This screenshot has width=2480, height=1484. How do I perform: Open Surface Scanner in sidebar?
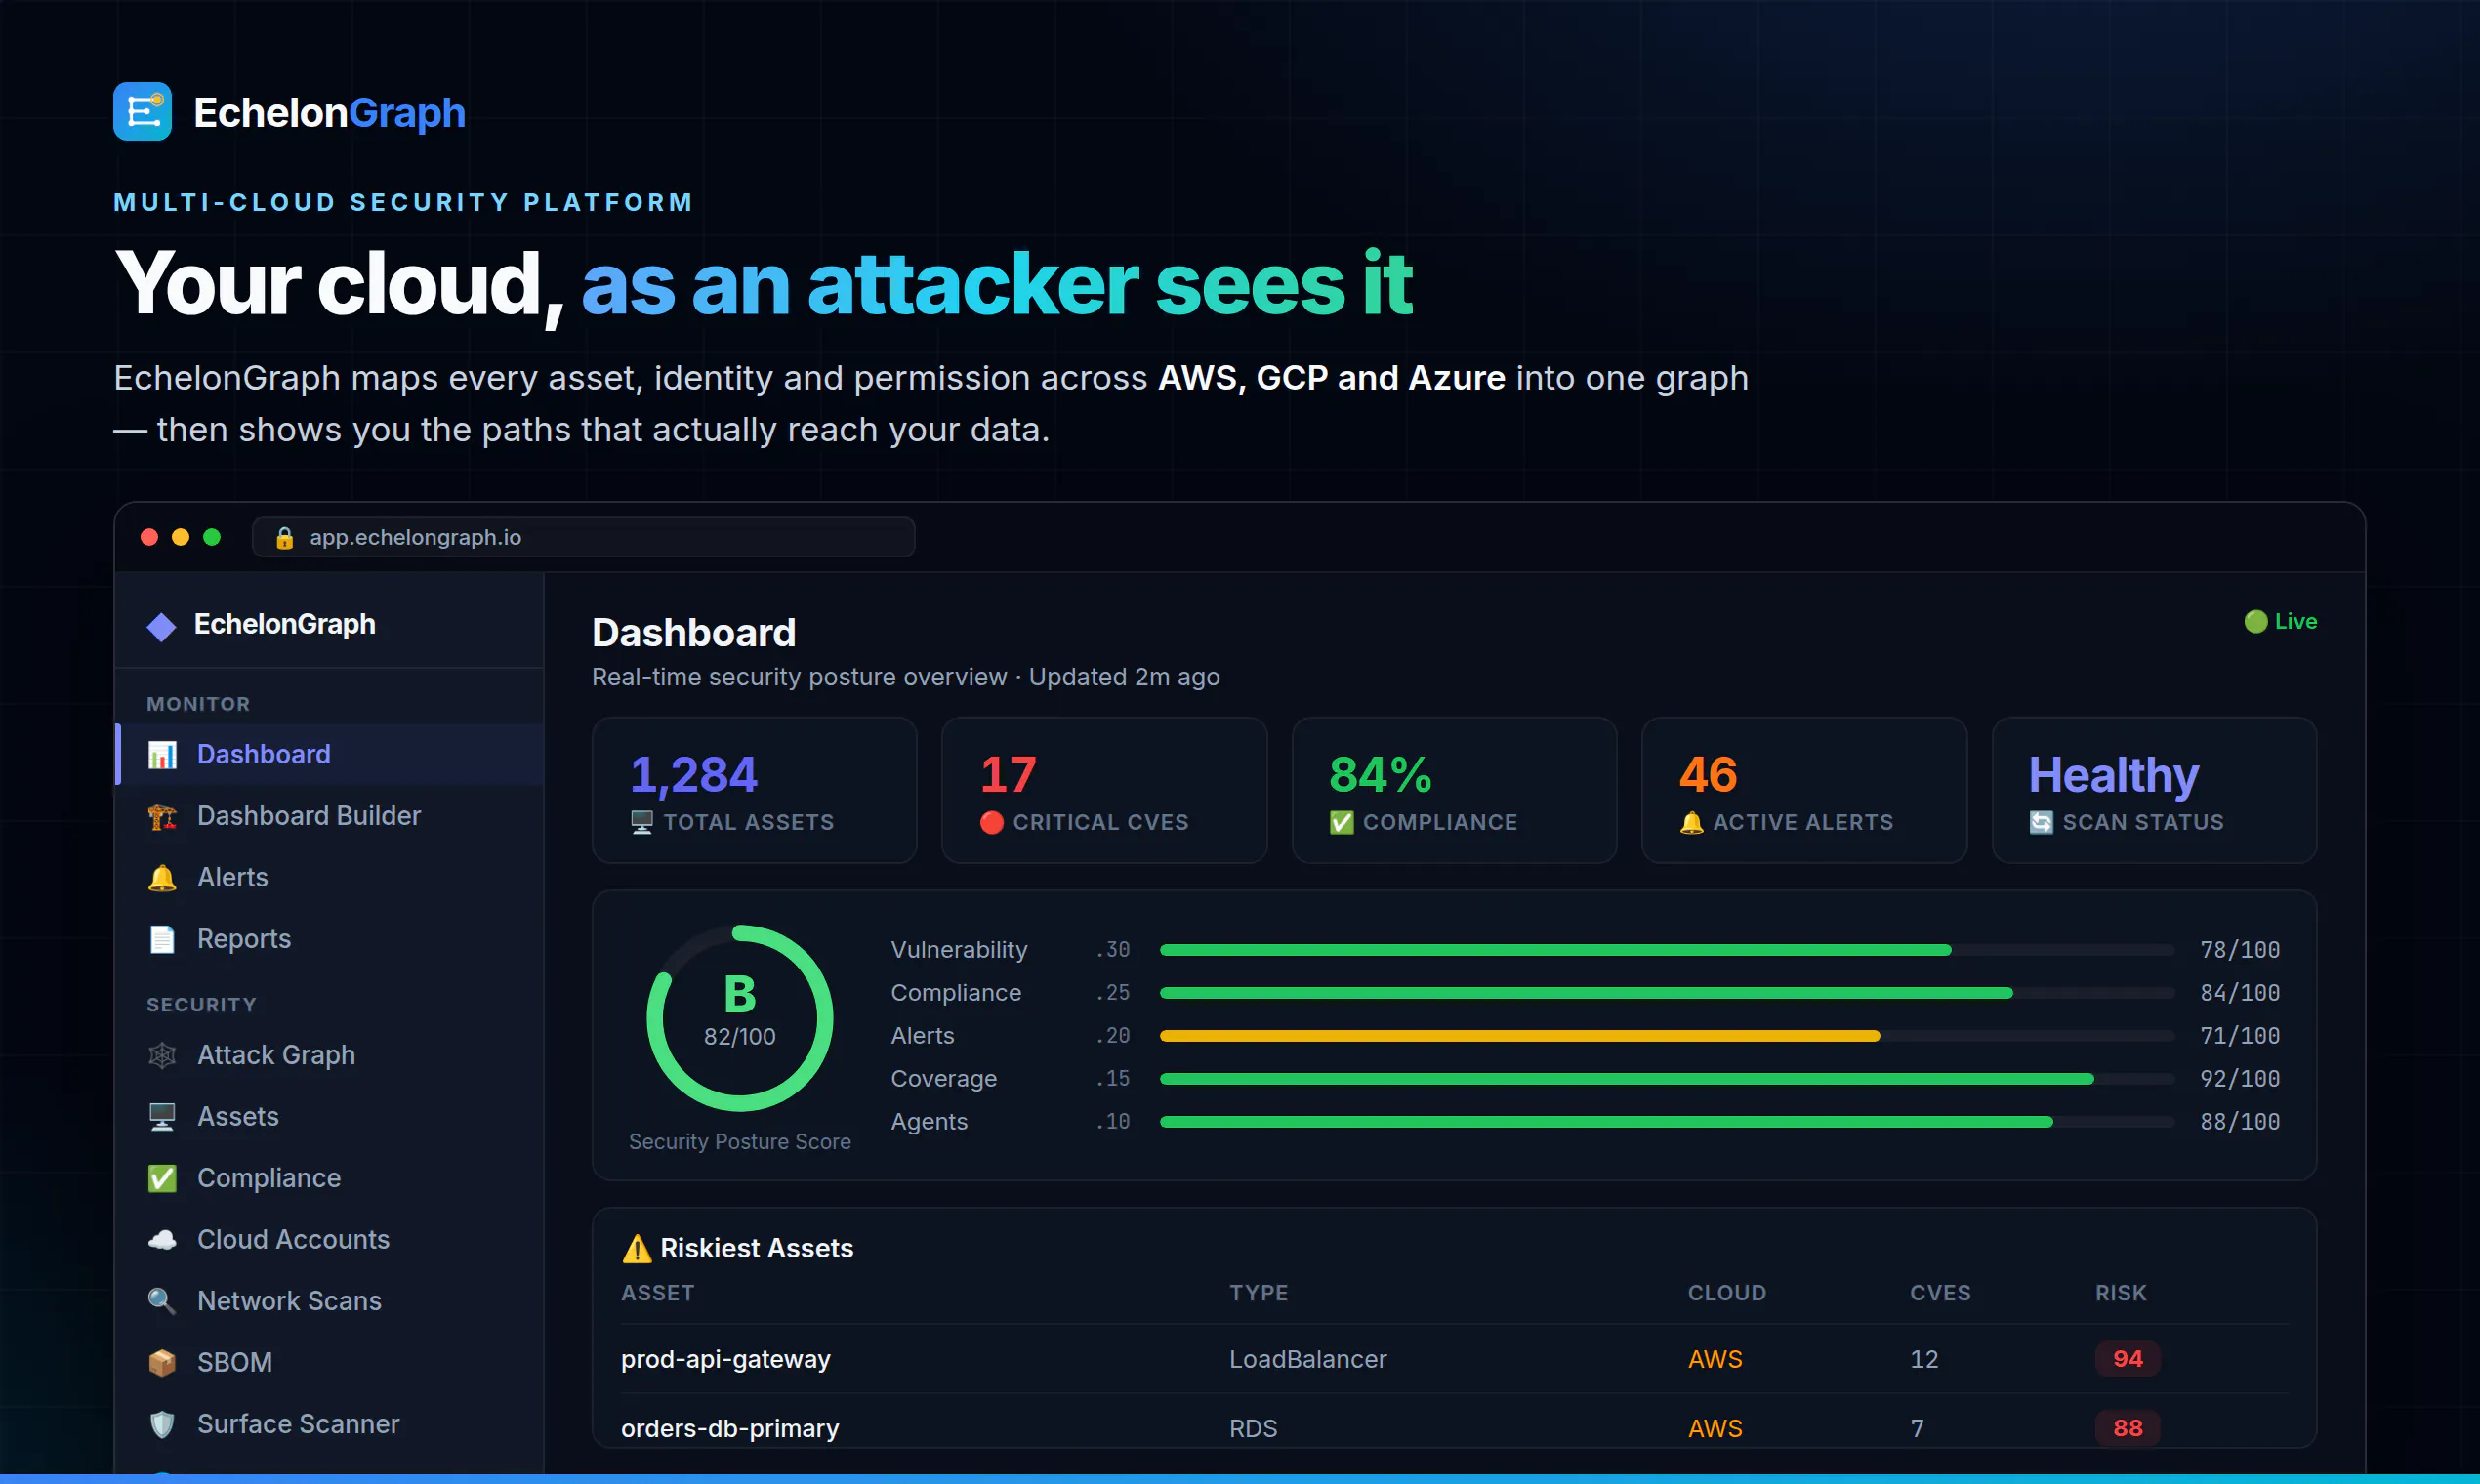(330, 1424)
